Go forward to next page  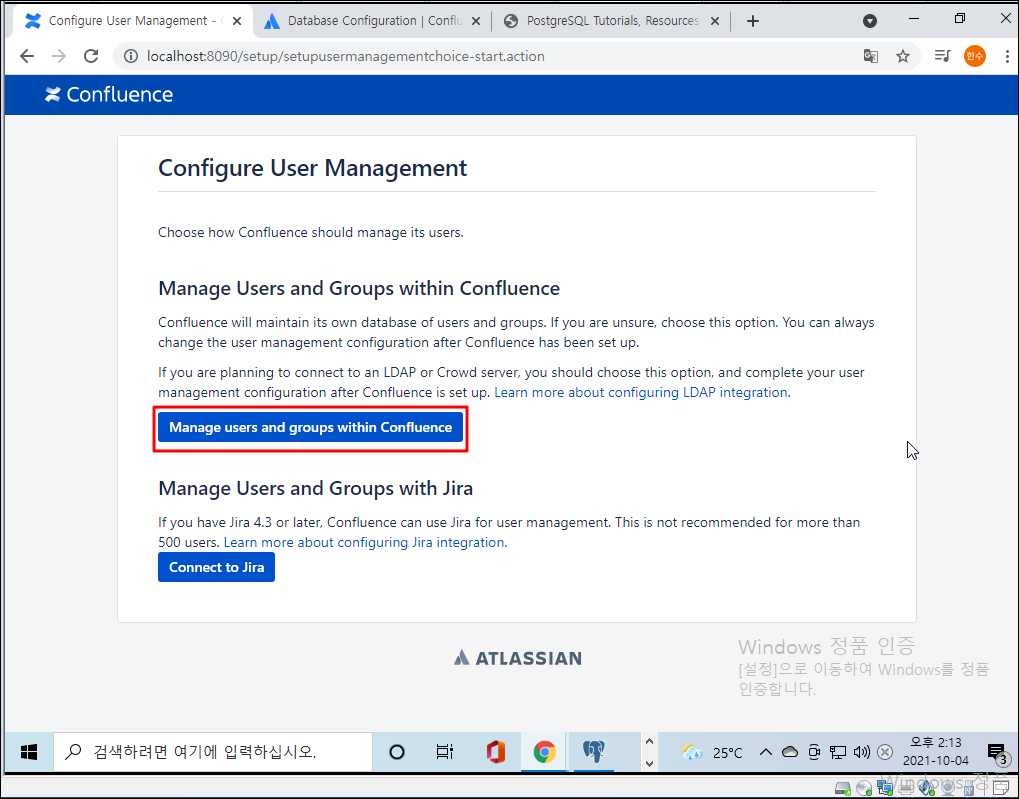pyautogui.click(x=59, y=57)
